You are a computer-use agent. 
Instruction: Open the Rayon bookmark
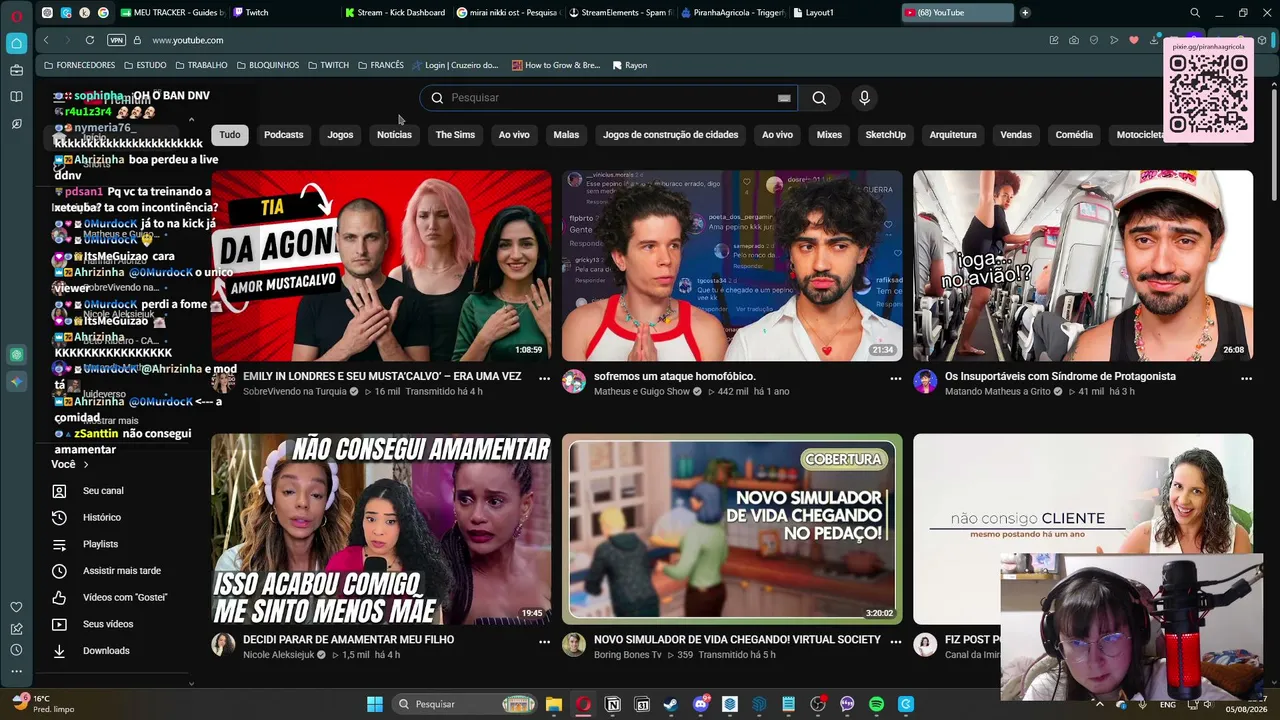pyautogui.click(x=630, y=65)
